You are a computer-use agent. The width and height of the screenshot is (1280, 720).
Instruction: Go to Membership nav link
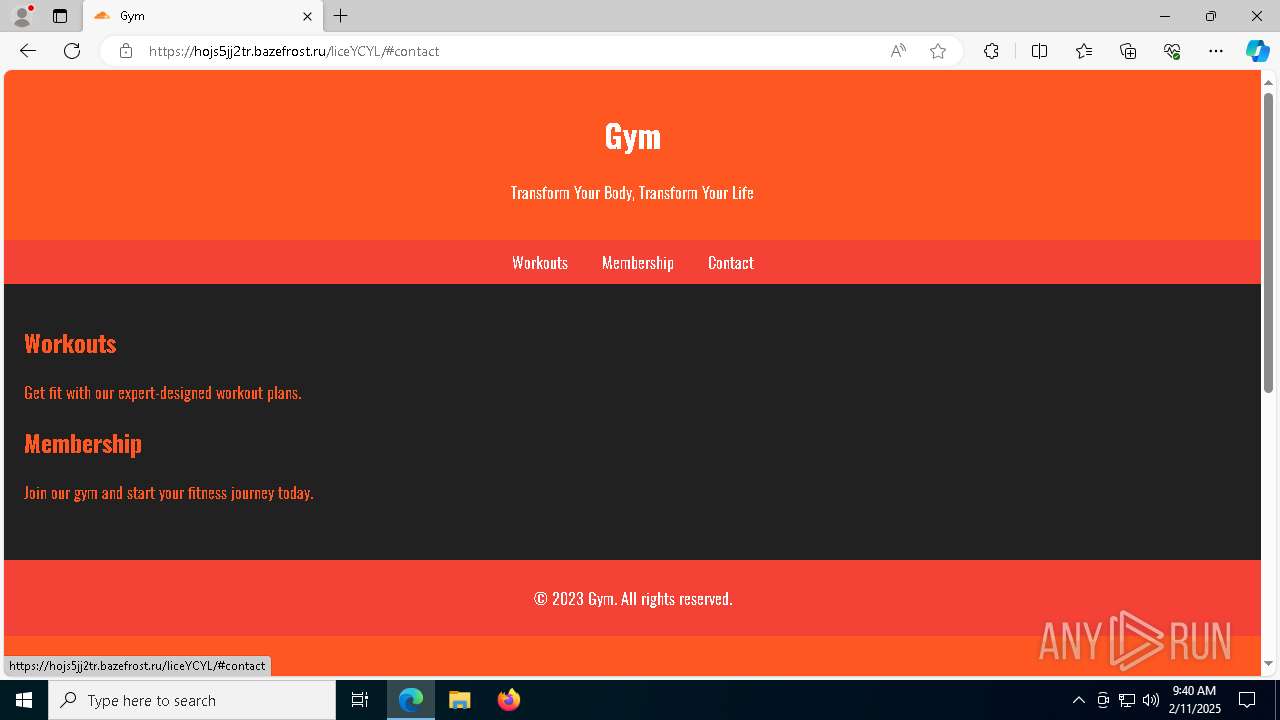(x=638, y=263)
